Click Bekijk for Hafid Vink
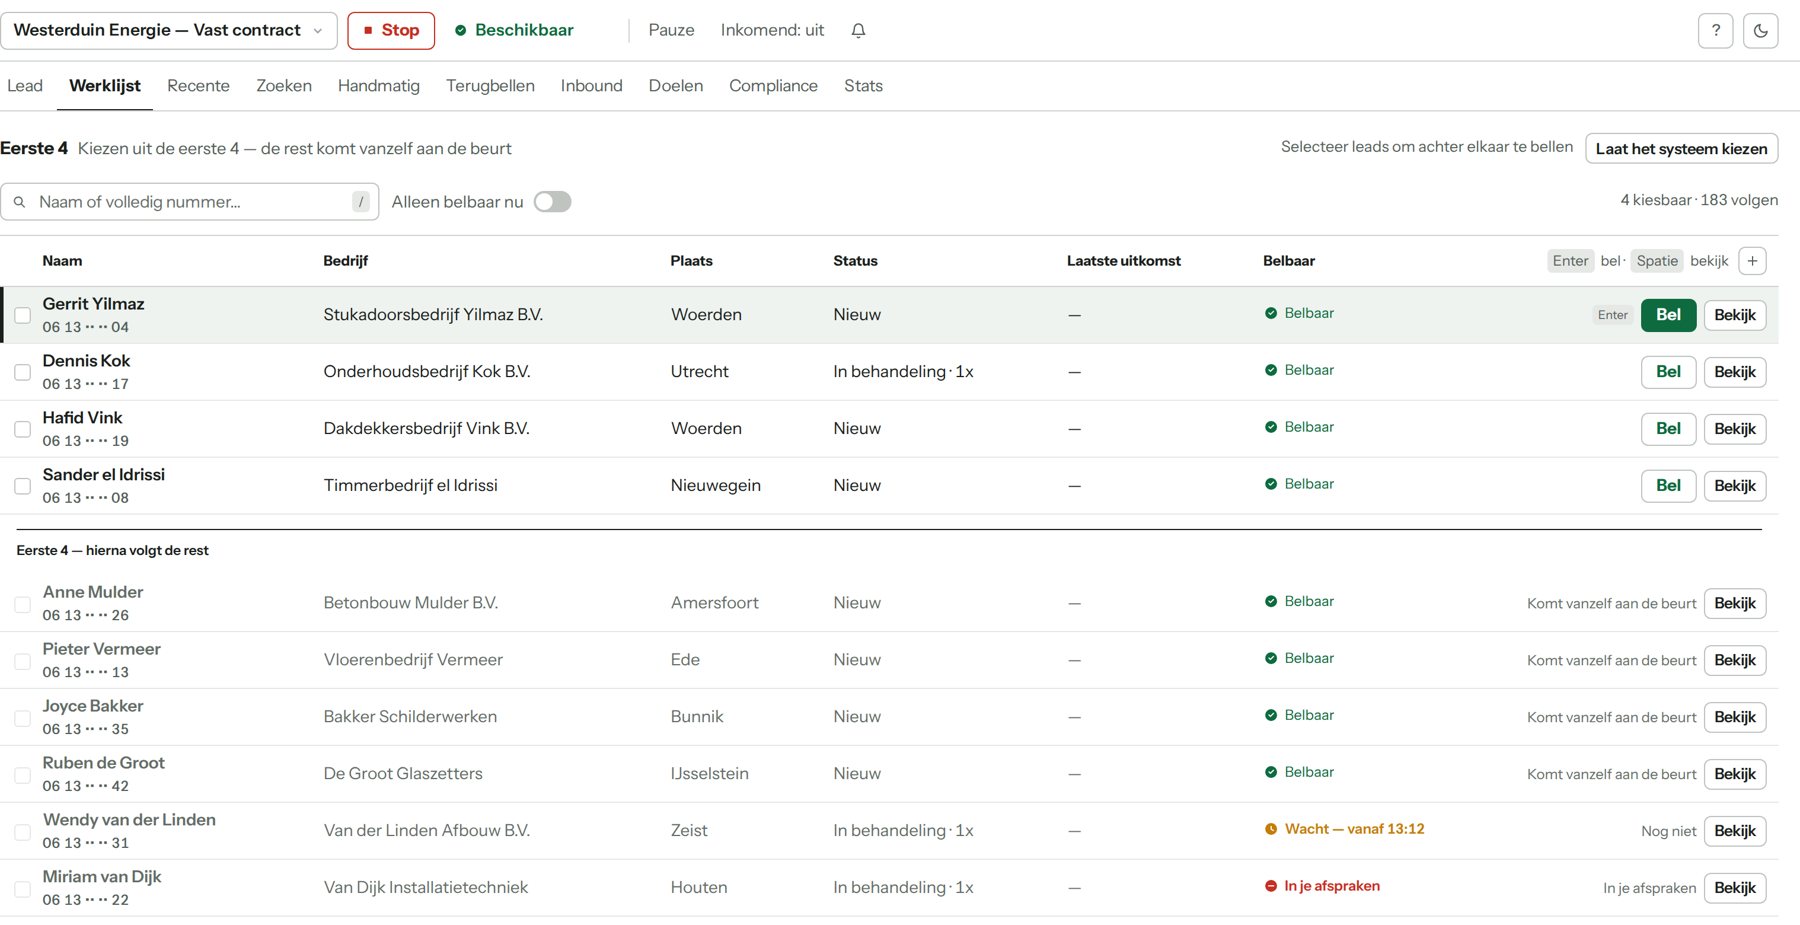The width and height of the screenshot is (1800, 925). coord(1734,429)
